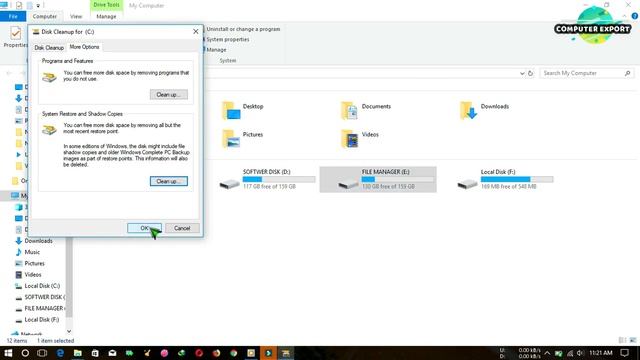Screen dimensions: 640x360
Task: Click the FILE MANAGER (E:) usage bar
Action: 398,179
